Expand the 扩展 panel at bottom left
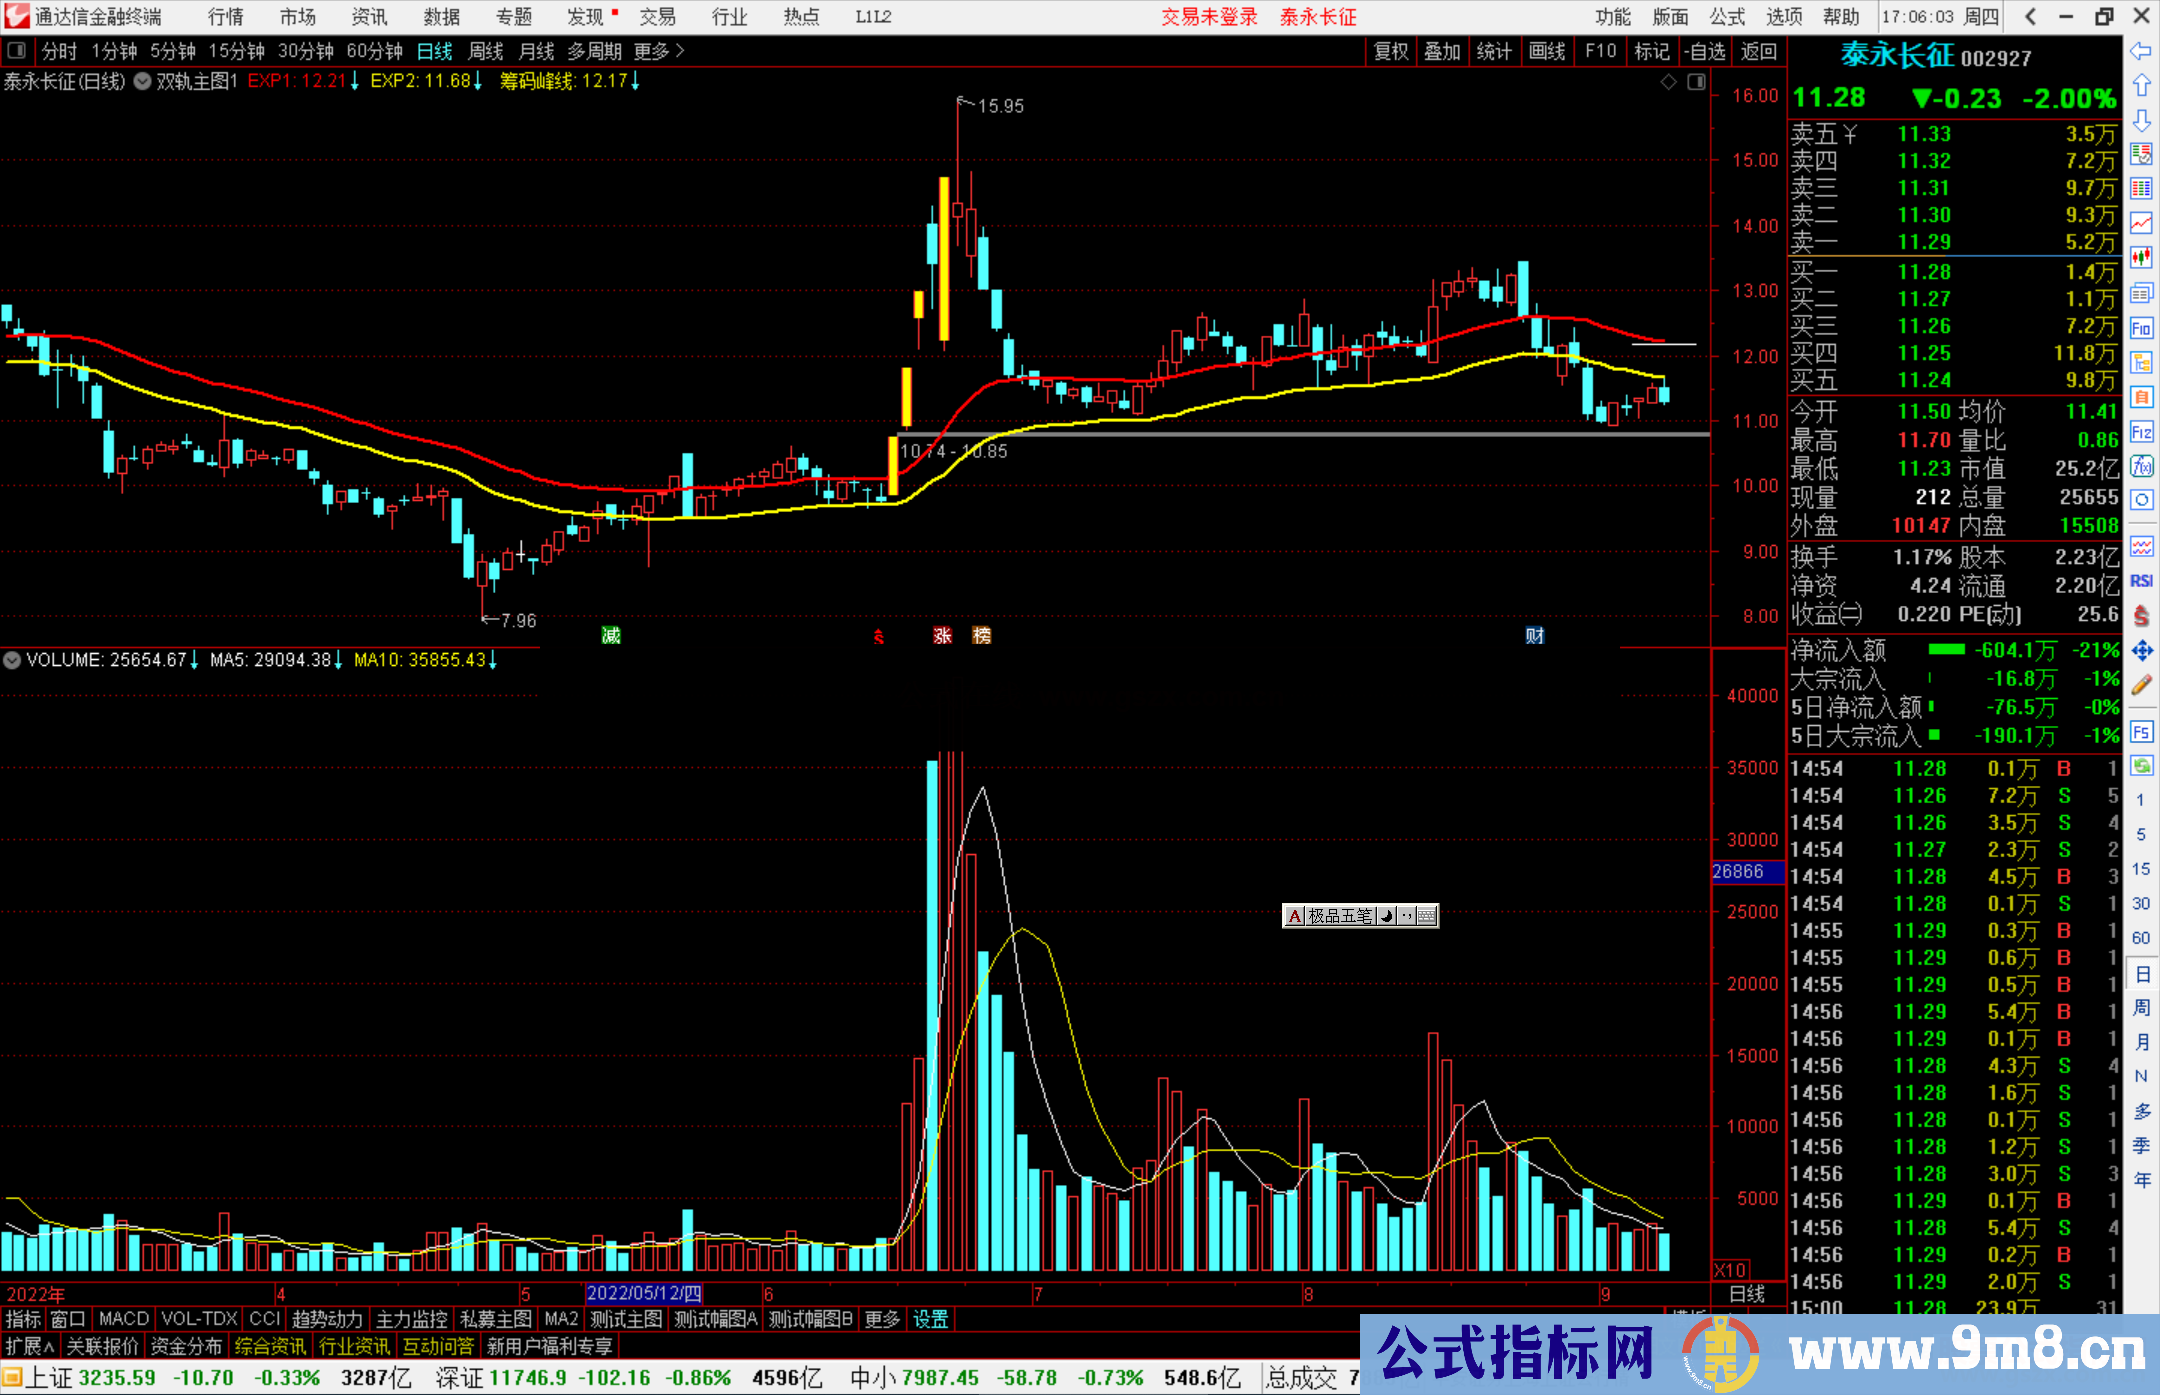 (29, 1346)
